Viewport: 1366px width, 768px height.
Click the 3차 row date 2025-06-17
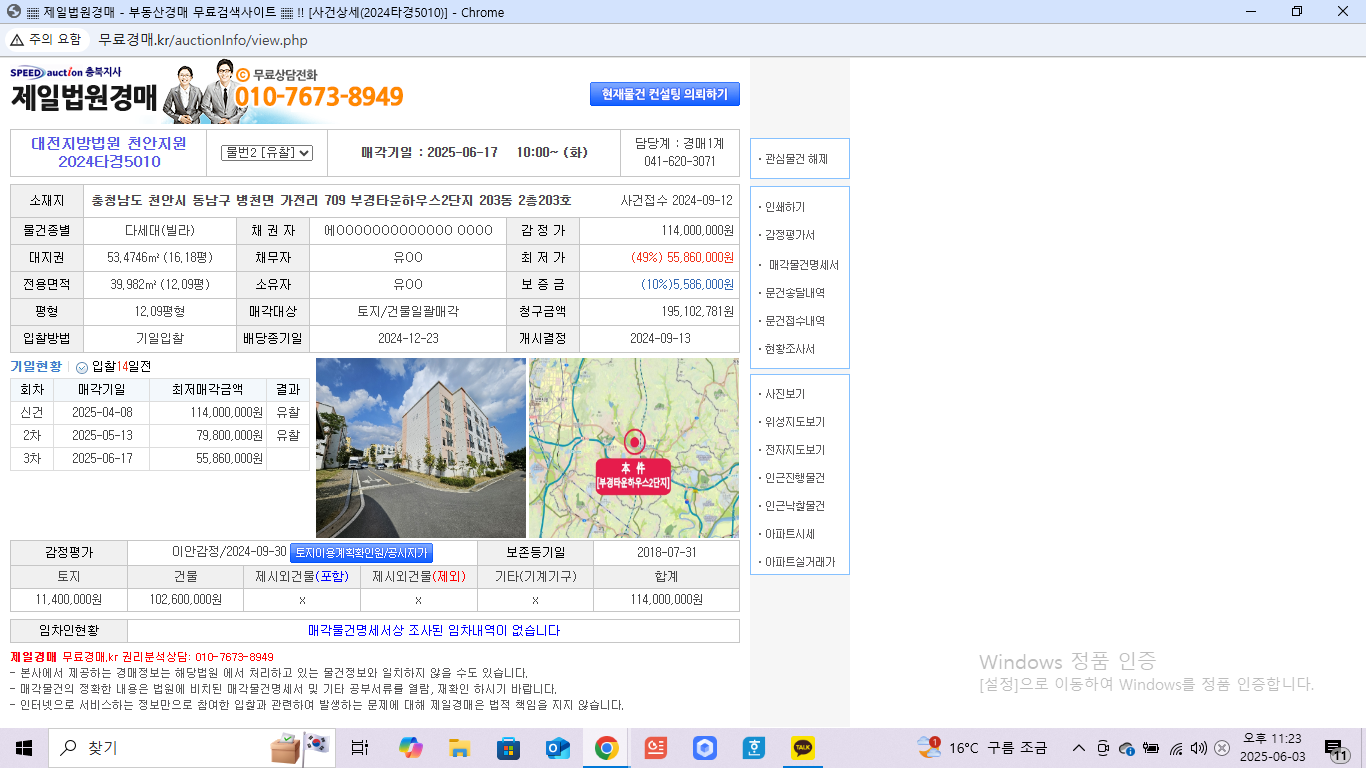click(x=102, y=459)
